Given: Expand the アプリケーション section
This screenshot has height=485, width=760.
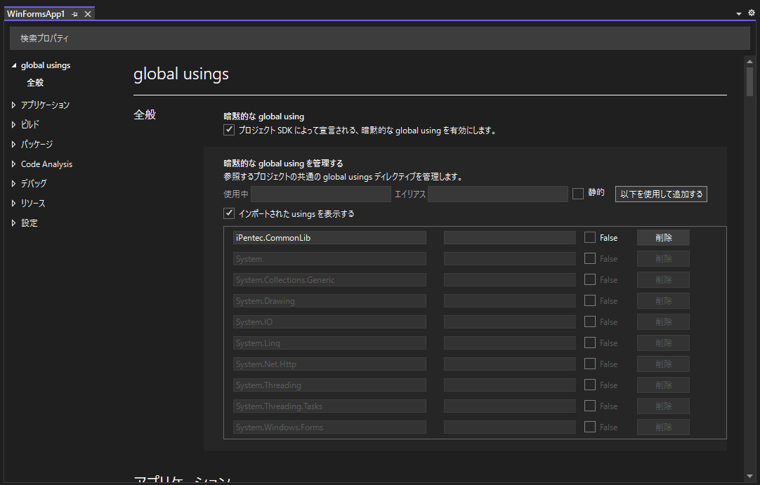Looking at the screenshot, I should 14,105.
